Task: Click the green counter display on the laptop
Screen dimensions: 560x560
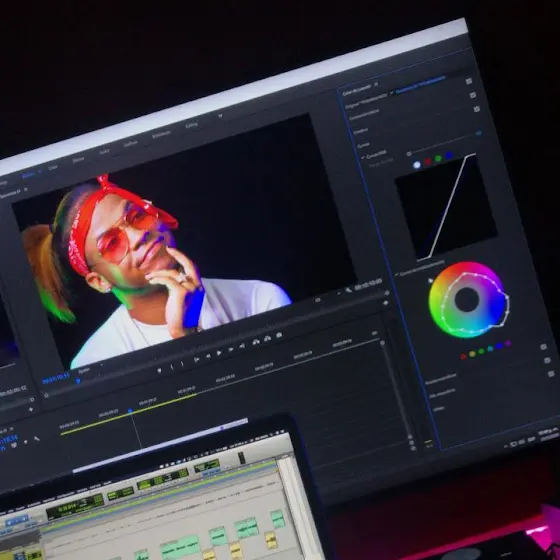Action: click(x=74, y=505)
